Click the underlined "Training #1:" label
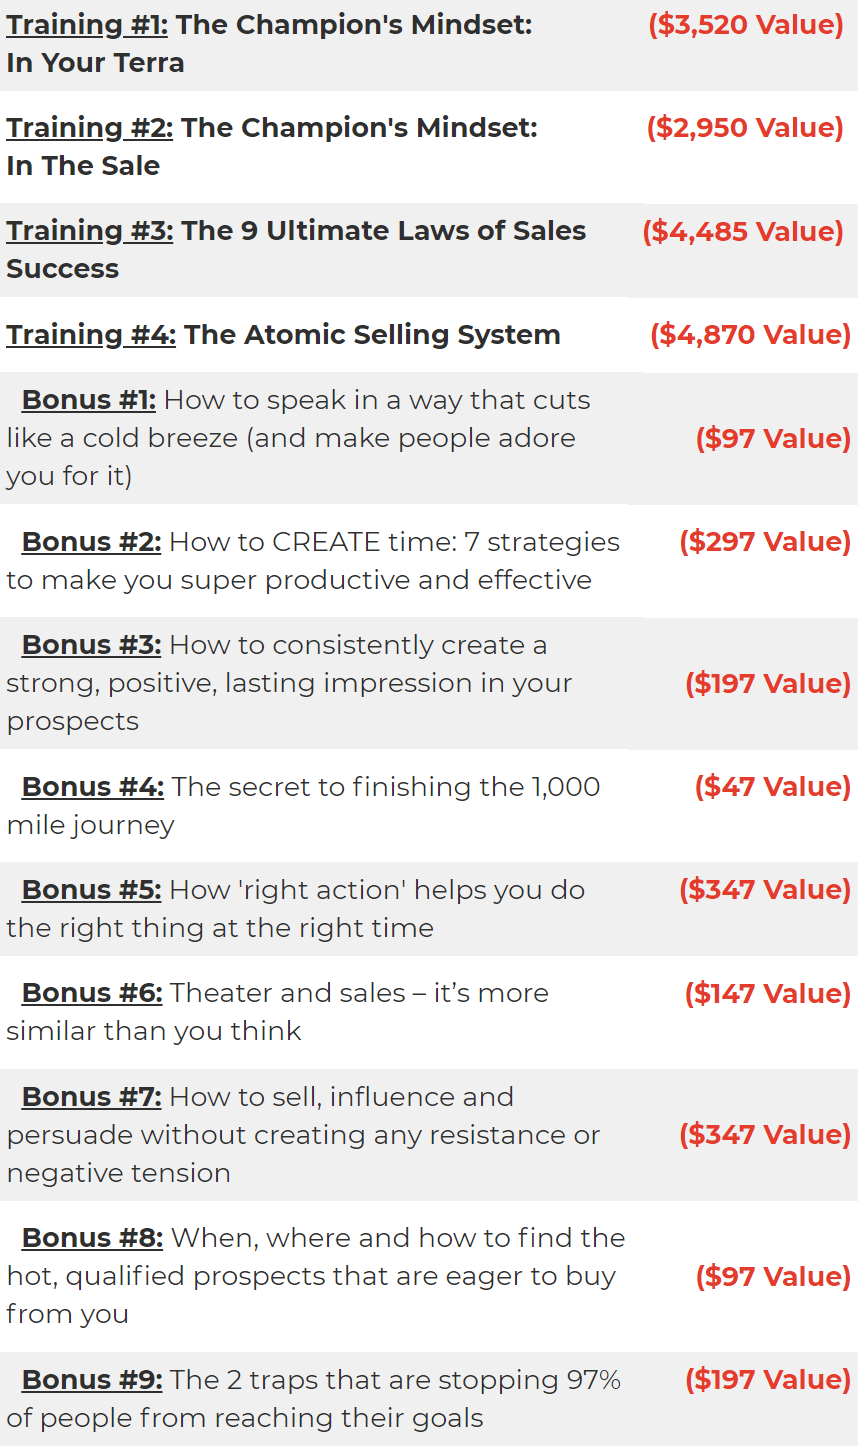 tap(87, 25)
